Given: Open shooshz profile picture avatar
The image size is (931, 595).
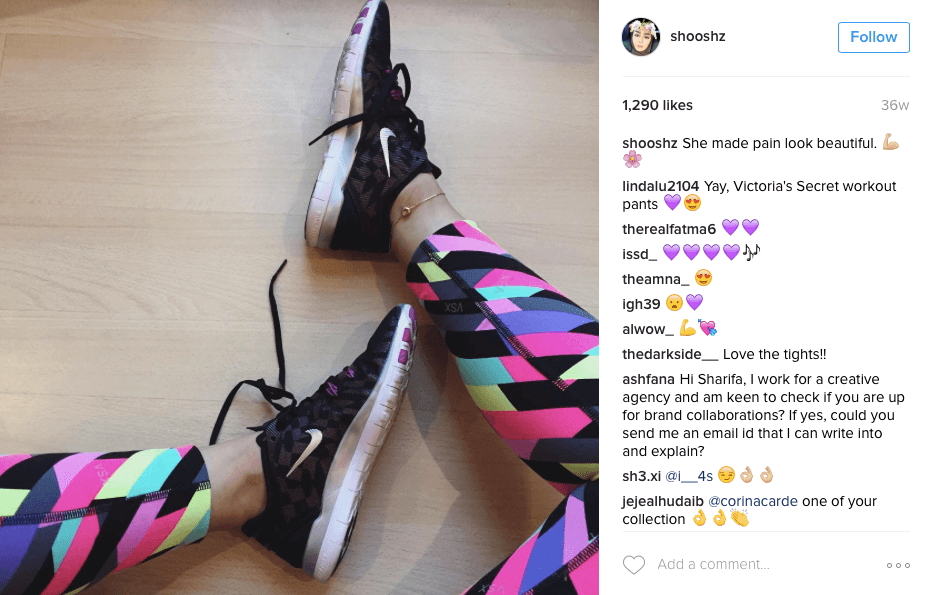Looking at the screenshot, I should point(641,37).
